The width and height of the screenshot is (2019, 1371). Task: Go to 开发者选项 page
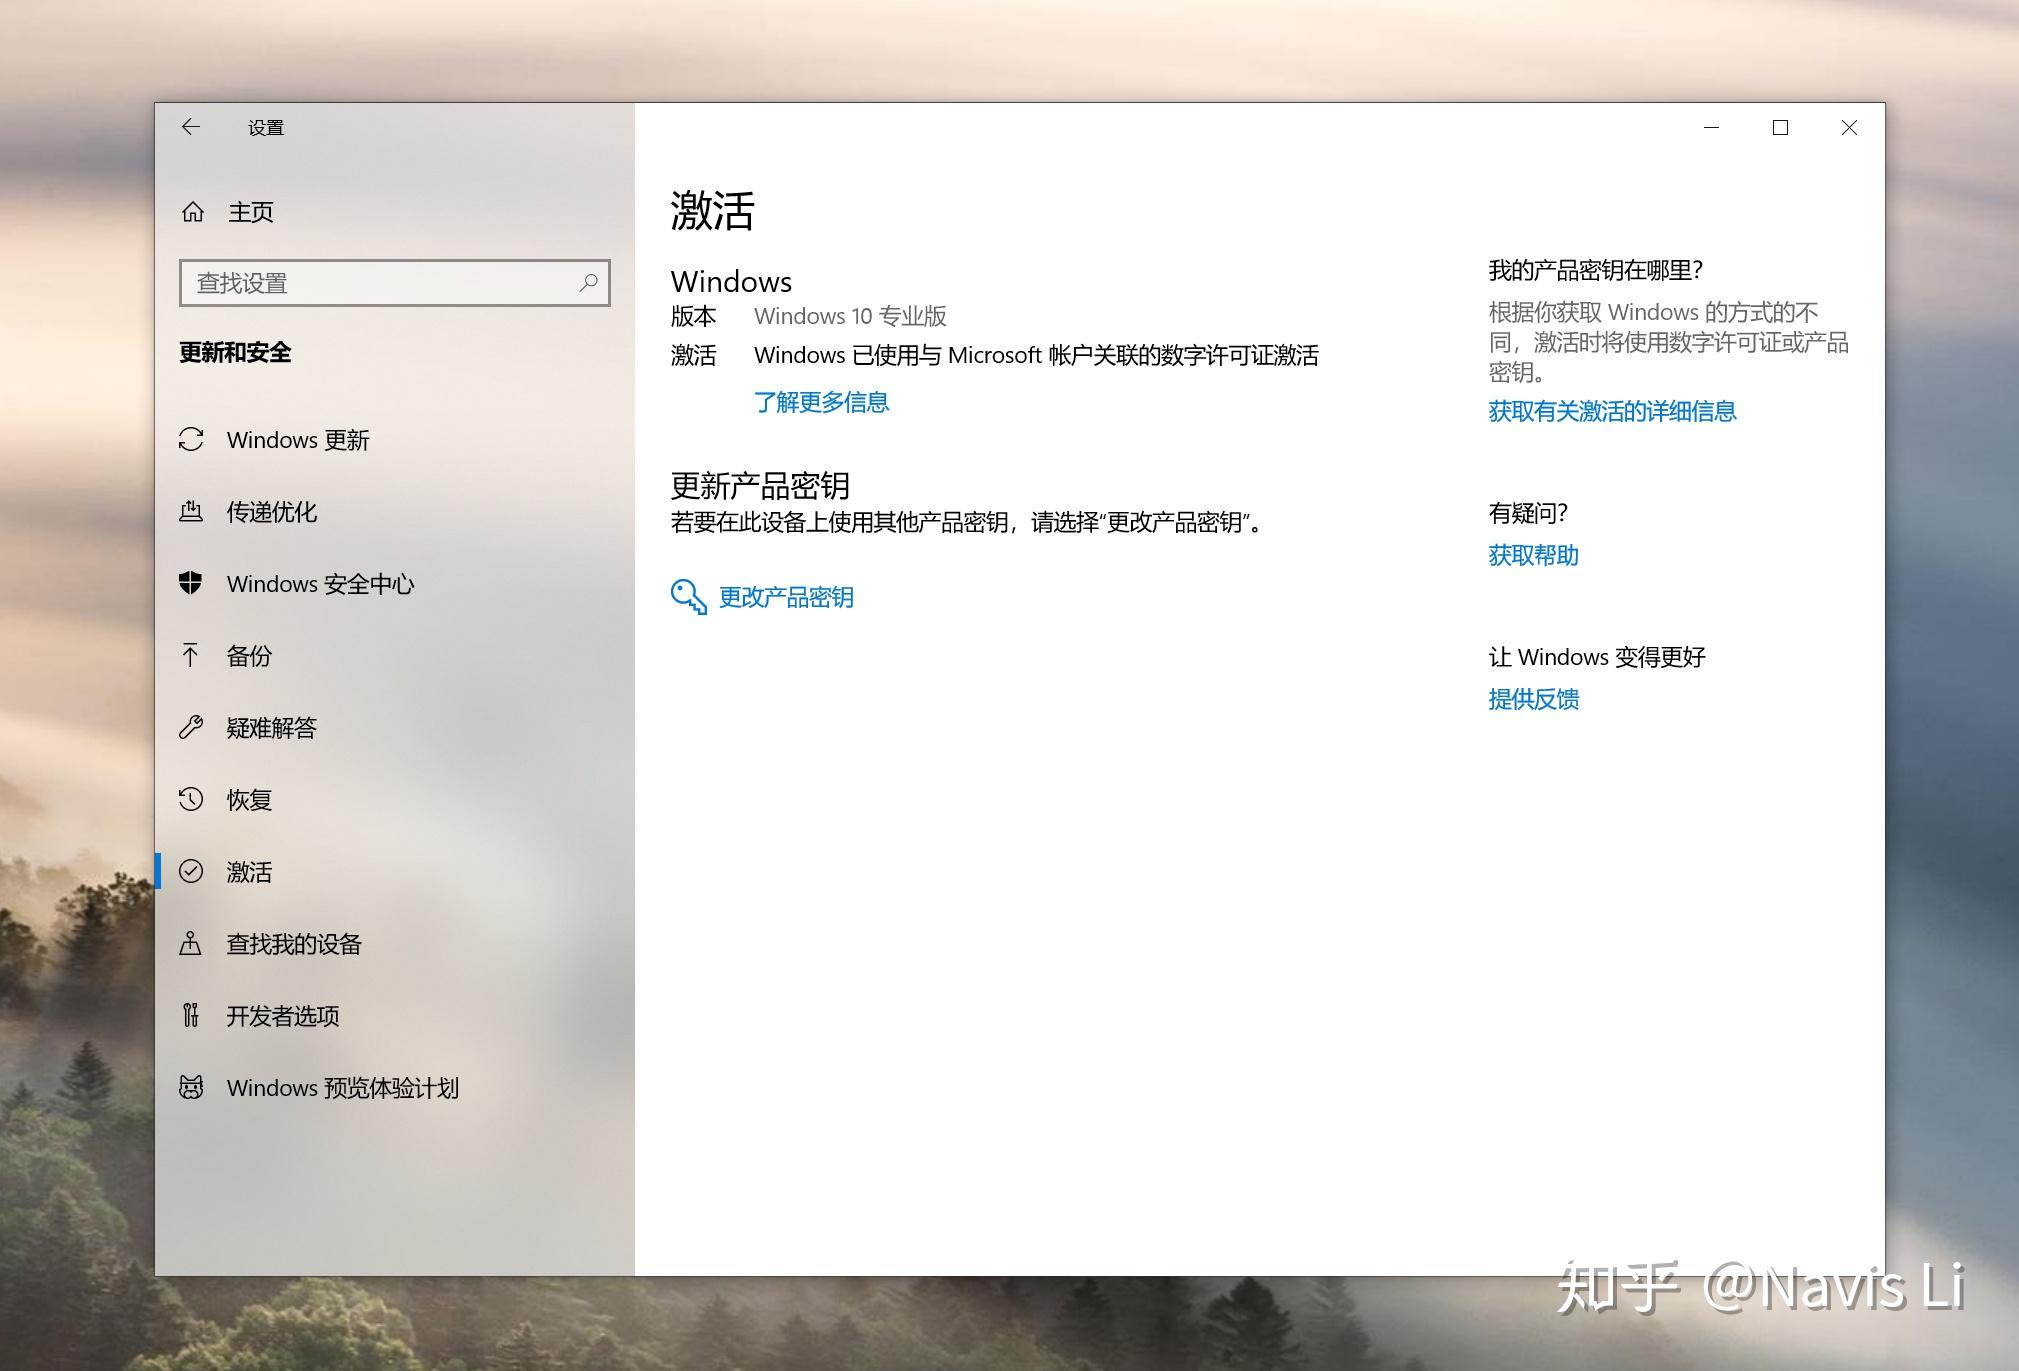pyautogui.click(x=395, y=1016)
